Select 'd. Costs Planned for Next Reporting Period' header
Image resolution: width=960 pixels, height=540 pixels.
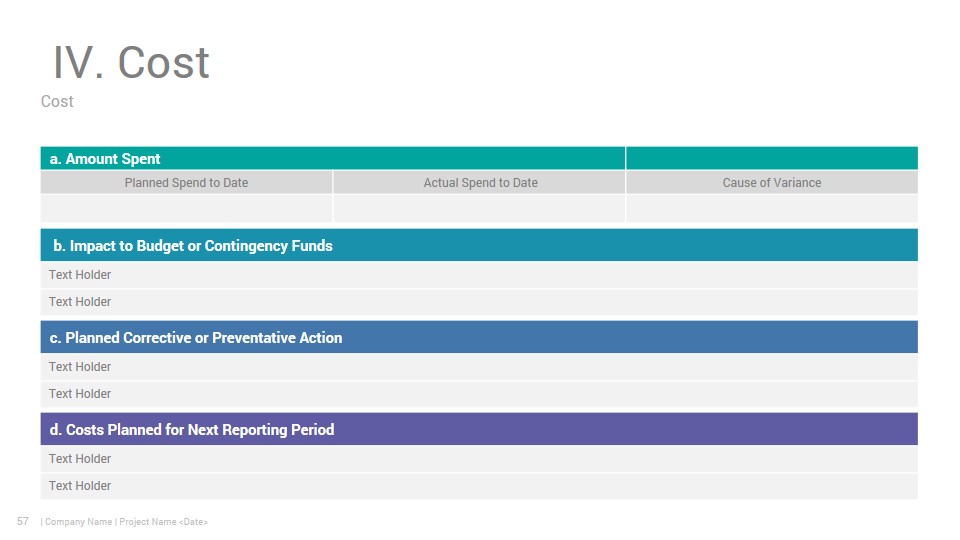point(479,429)
